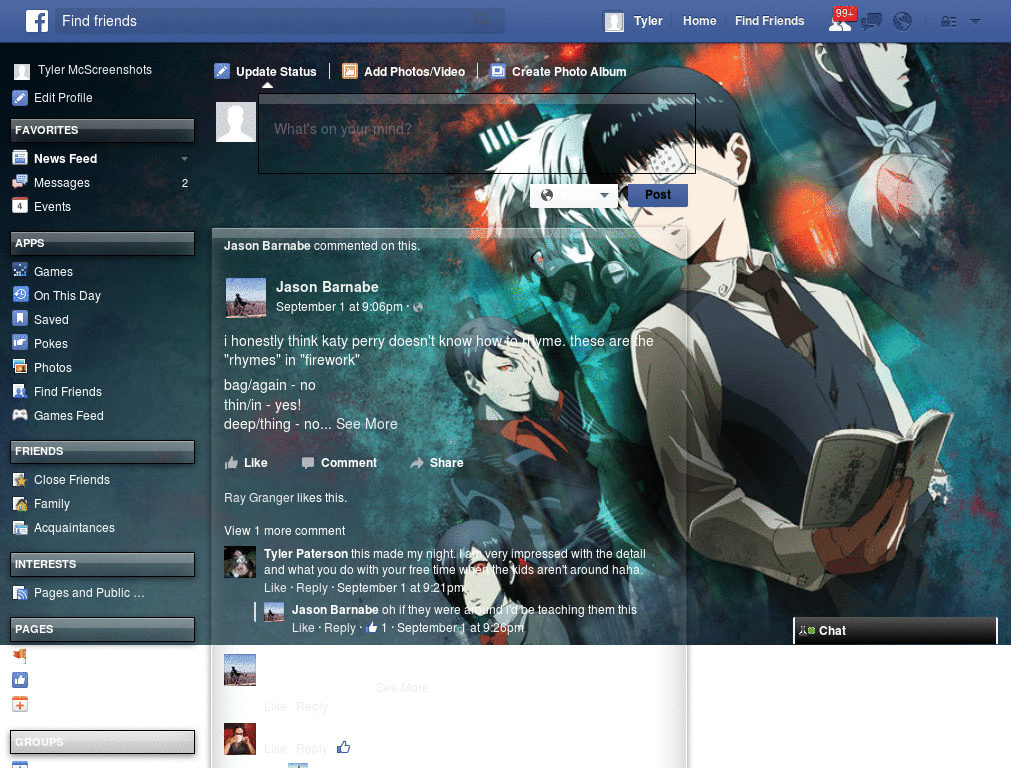Open Find Friends in top bar
This screenshot has height=768, width=1024.
[x=769, y=21]
